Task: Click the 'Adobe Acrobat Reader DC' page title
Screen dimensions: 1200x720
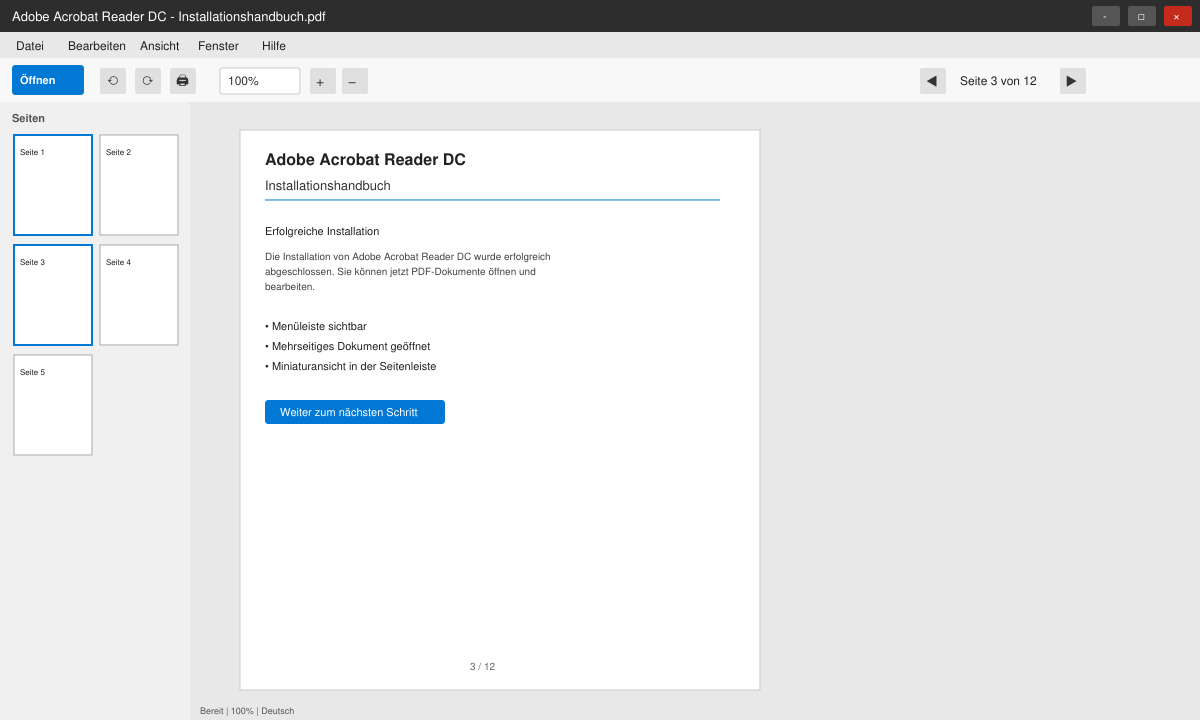Action: pos(365,160)
